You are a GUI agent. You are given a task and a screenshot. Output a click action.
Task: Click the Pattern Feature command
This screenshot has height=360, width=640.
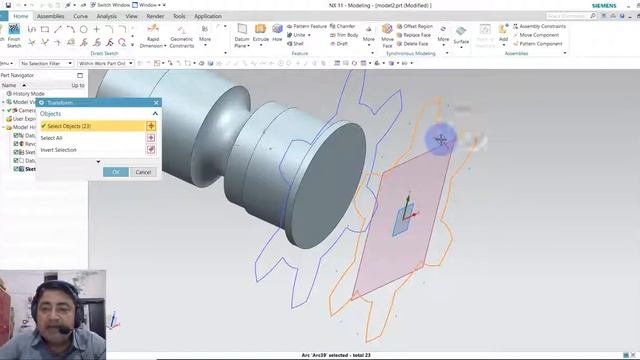pyautogui.click(x=307, y=26)
